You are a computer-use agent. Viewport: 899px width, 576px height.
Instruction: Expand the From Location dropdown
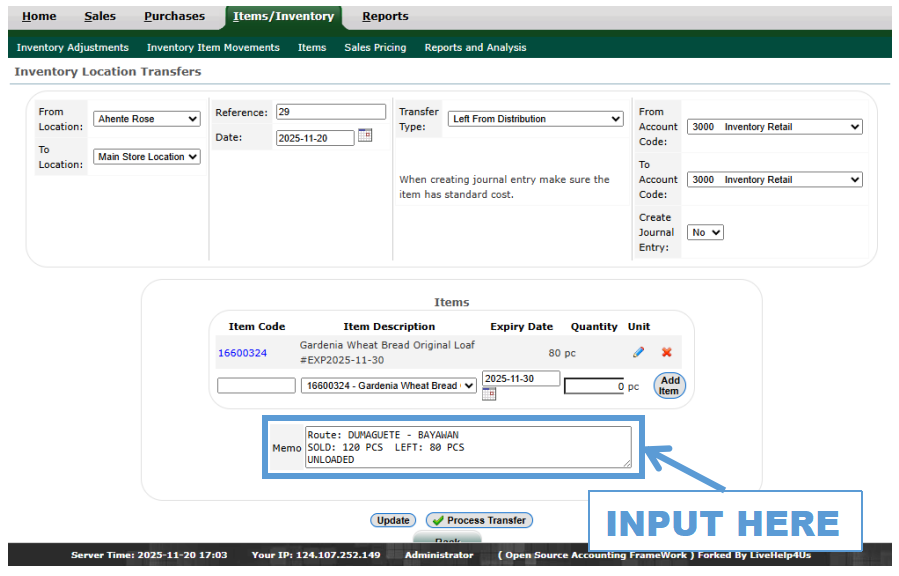(x=147, y=119)
